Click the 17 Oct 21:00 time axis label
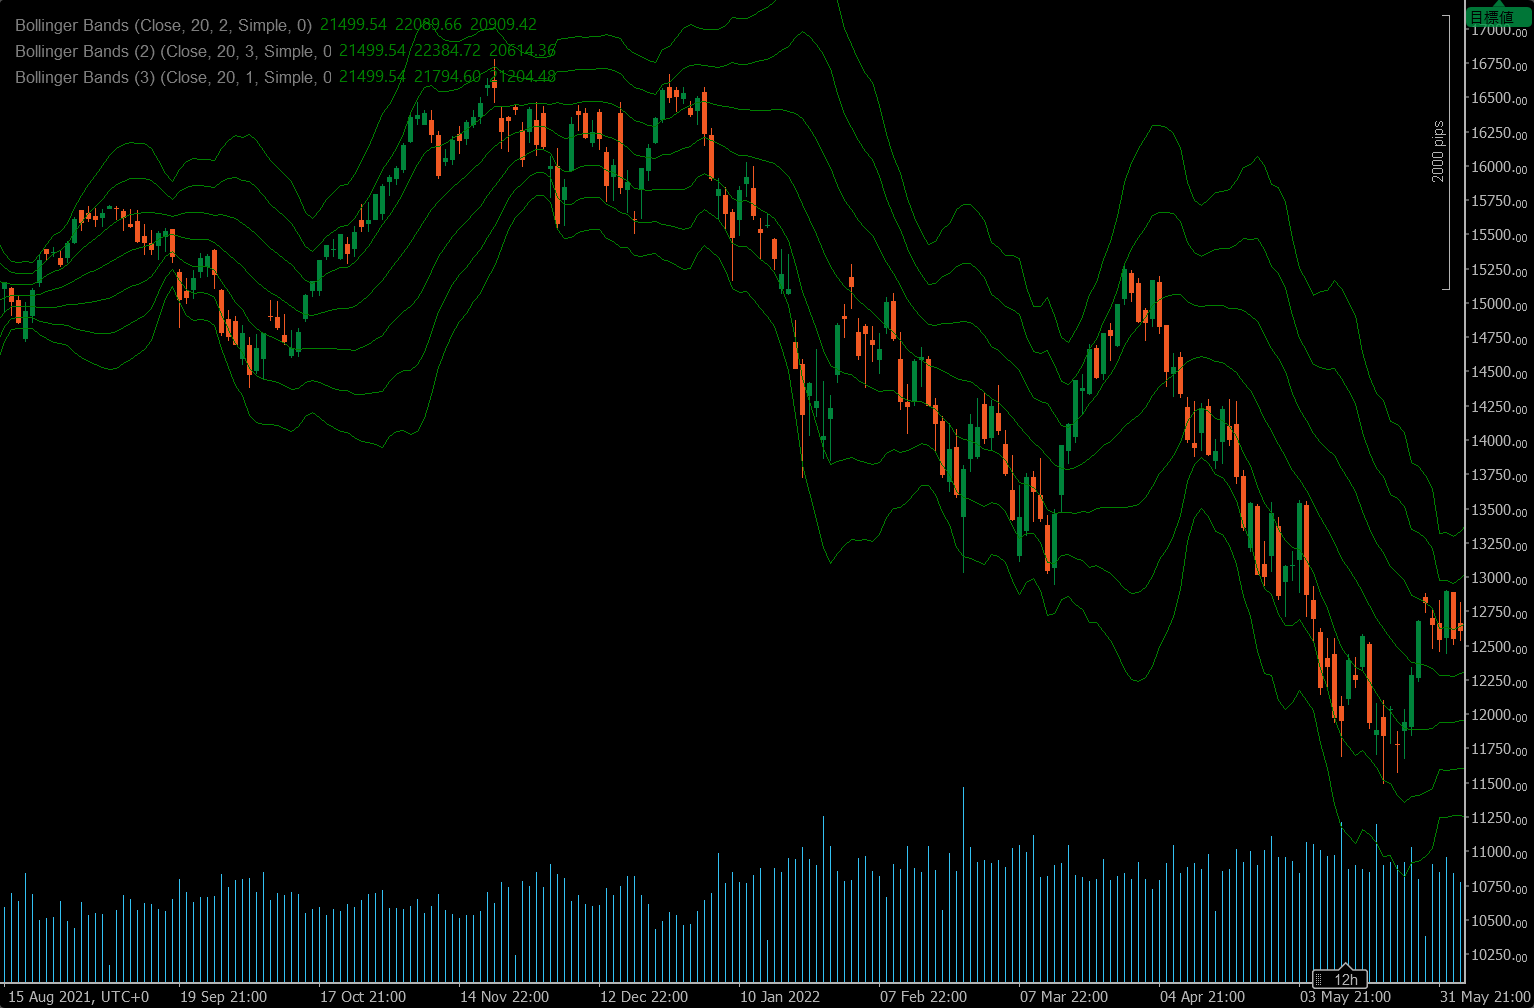This screenshot has height=1008, width=1534. click(363, 997)
